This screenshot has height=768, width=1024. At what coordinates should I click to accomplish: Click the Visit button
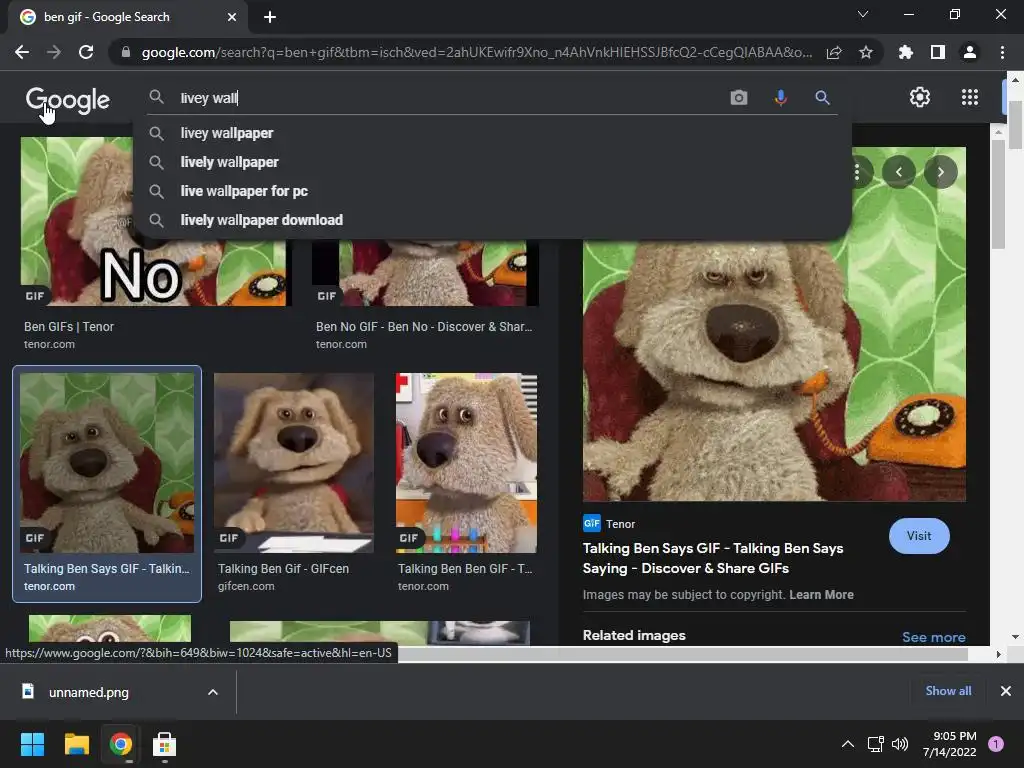[919, 536]
